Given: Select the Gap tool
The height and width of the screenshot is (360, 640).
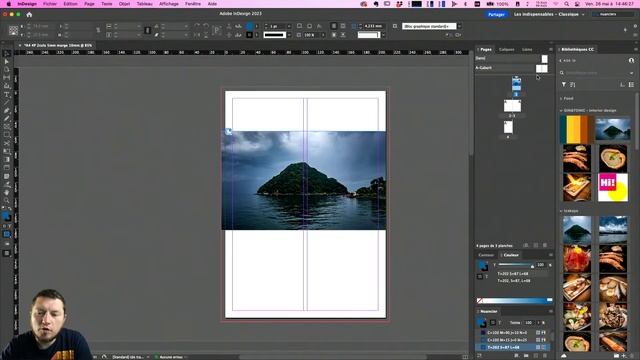Looking at the screenshot, I should pyautogui.click(x=7, y=78).
